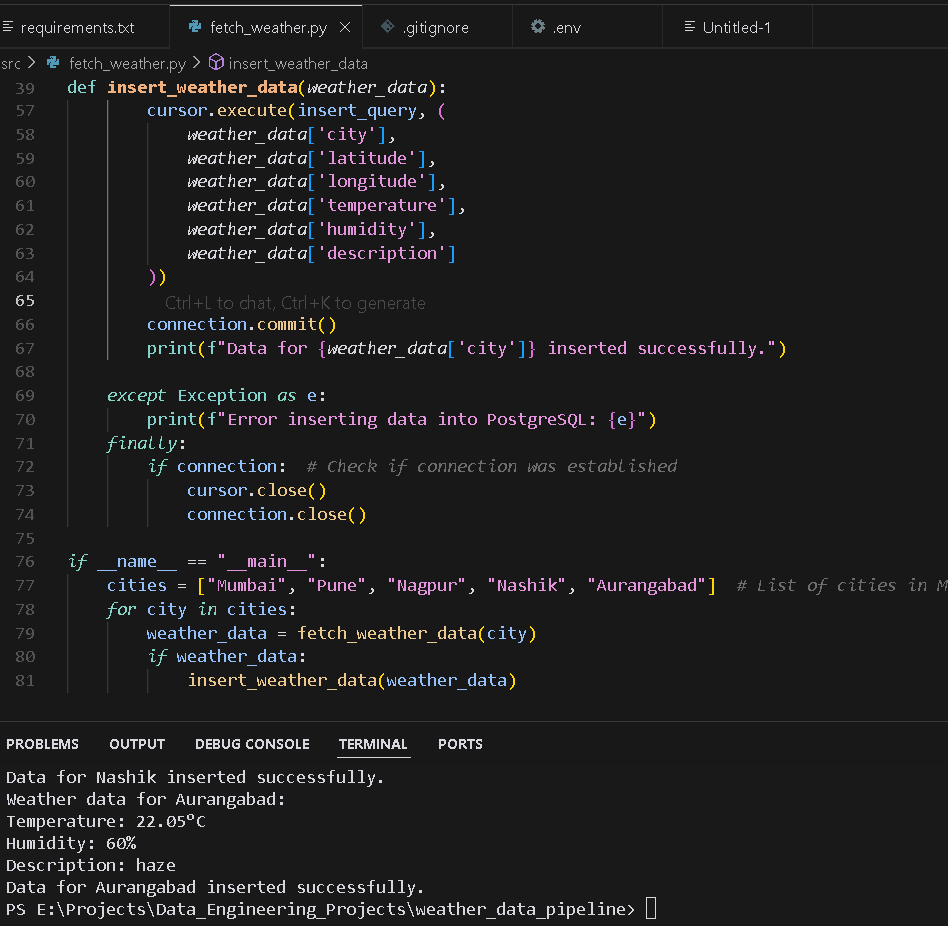The image size is (948, 926).
Task: Click weather_data['description'] on line 63
Action: pyautogui.click(x=321, y=253)
